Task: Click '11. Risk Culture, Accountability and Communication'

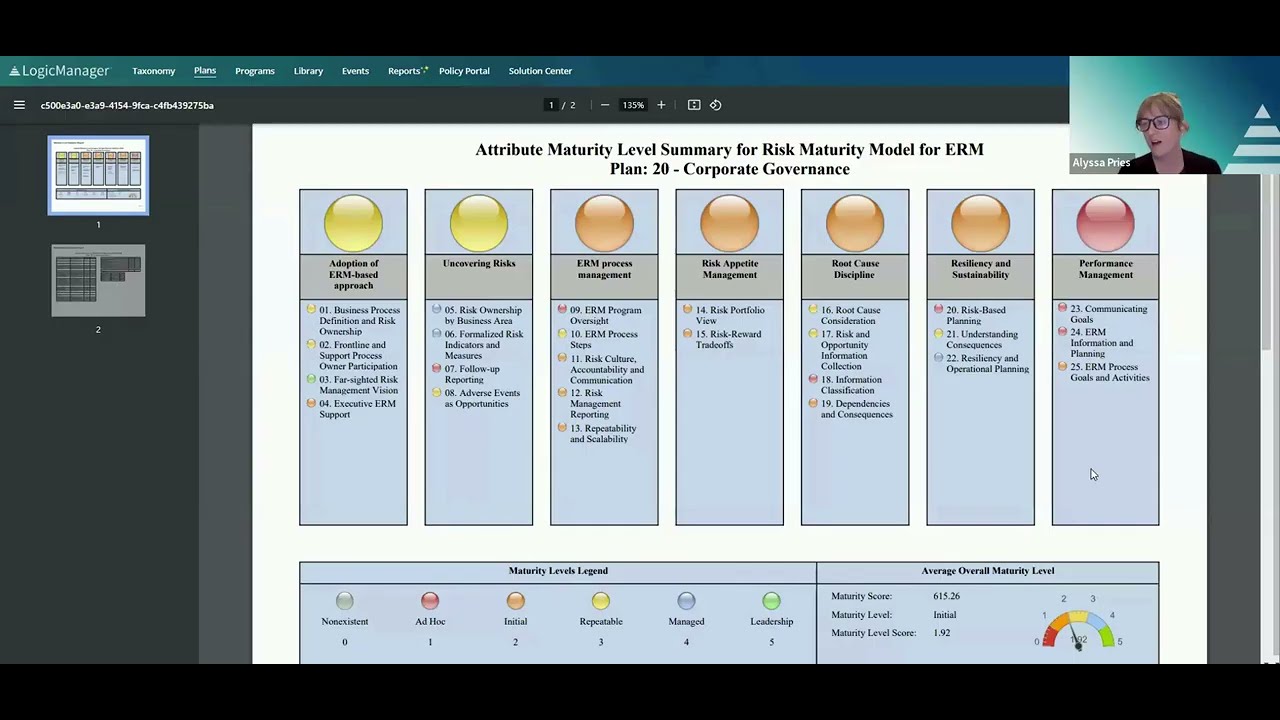Action: (x=607, y=369)
